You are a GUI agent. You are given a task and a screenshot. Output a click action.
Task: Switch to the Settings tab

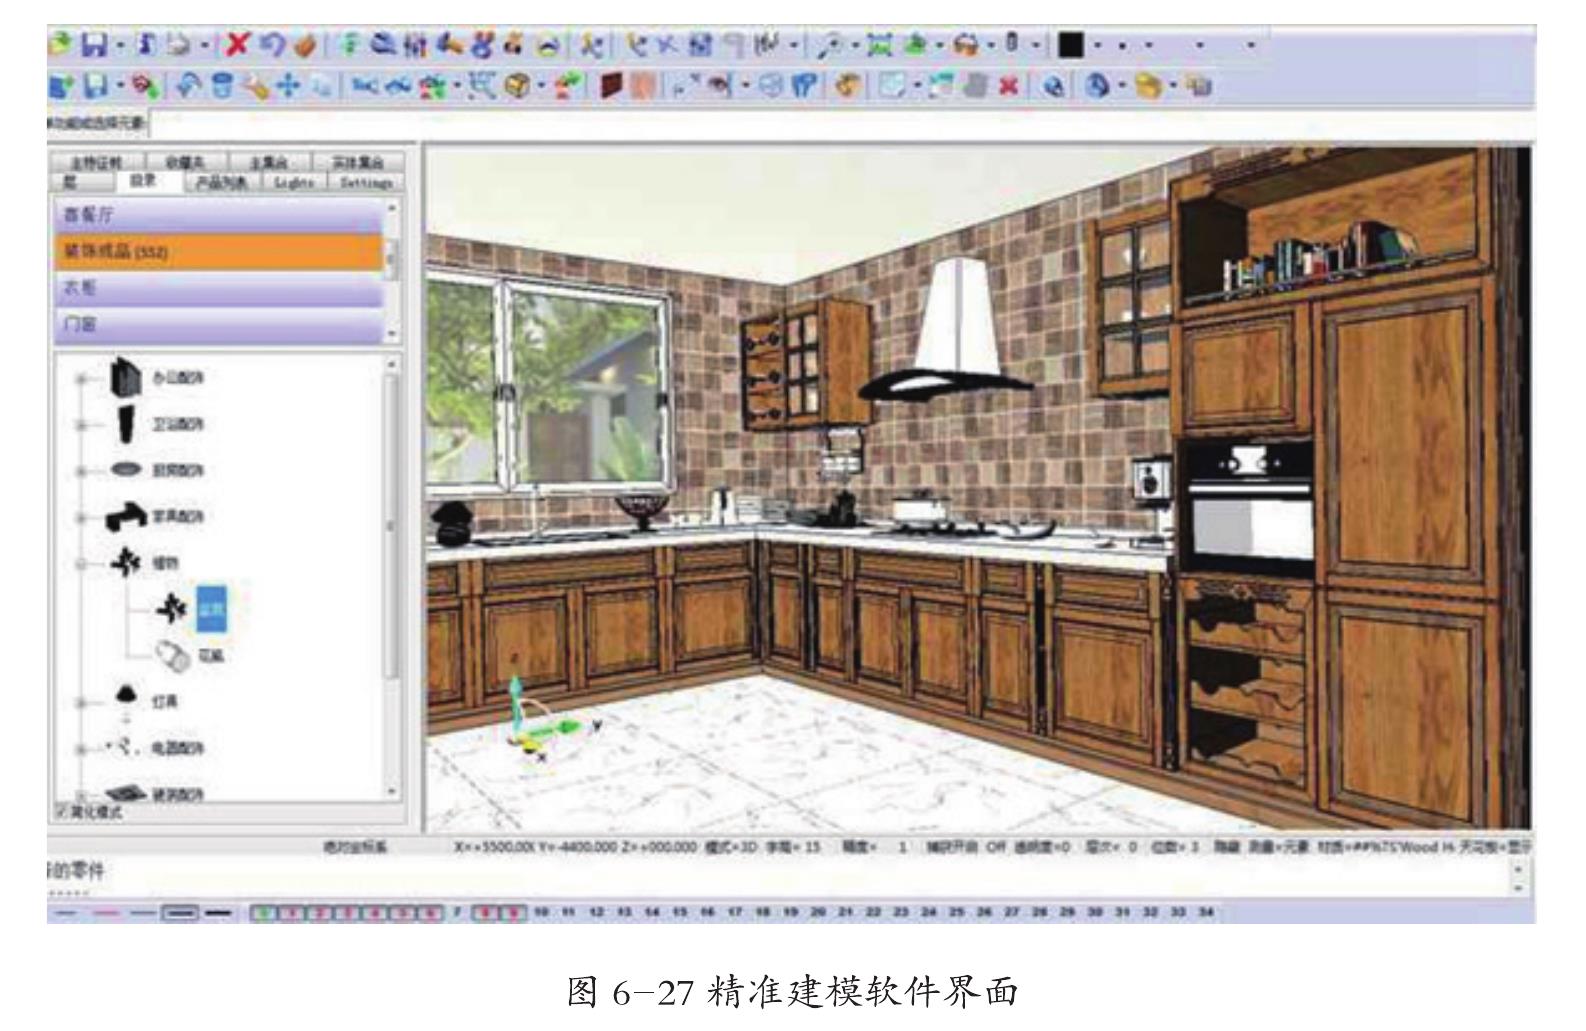coord(365,183)
